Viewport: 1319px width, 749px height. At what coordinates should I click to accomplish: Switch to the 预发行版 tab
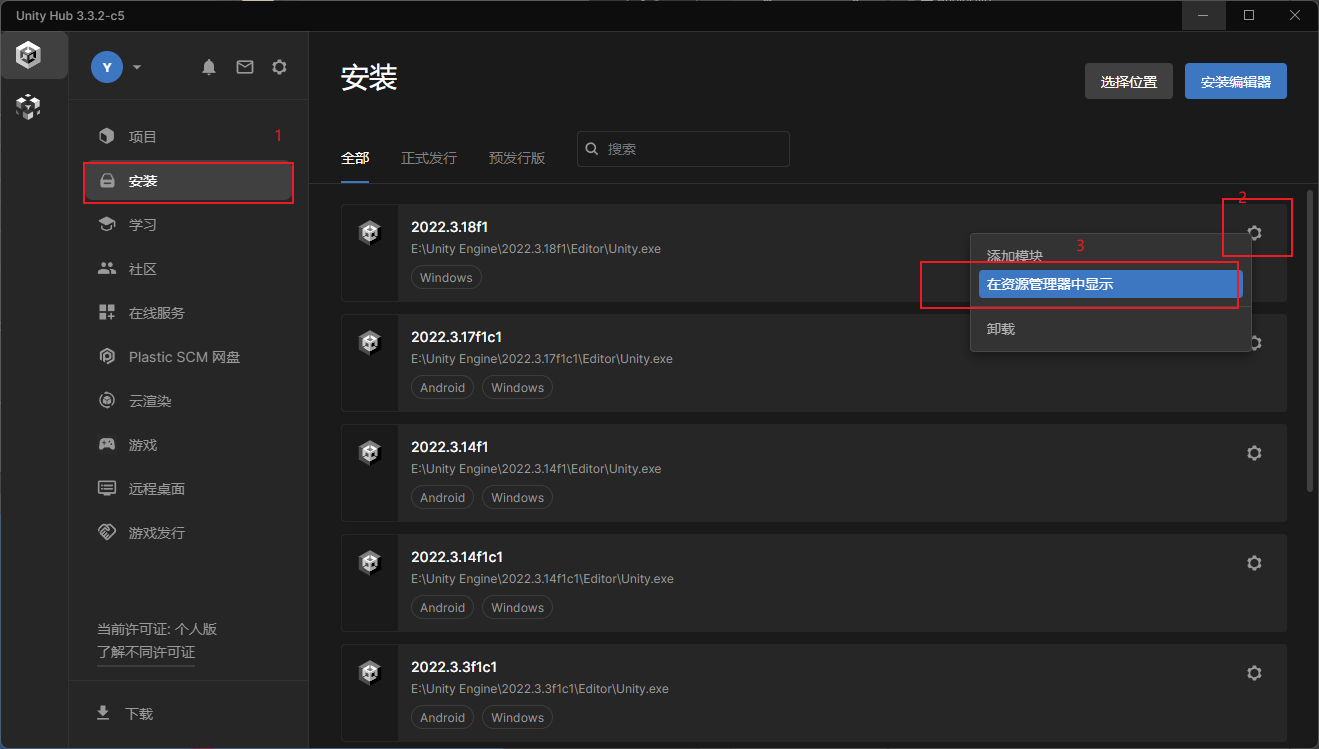click(516, 157)
